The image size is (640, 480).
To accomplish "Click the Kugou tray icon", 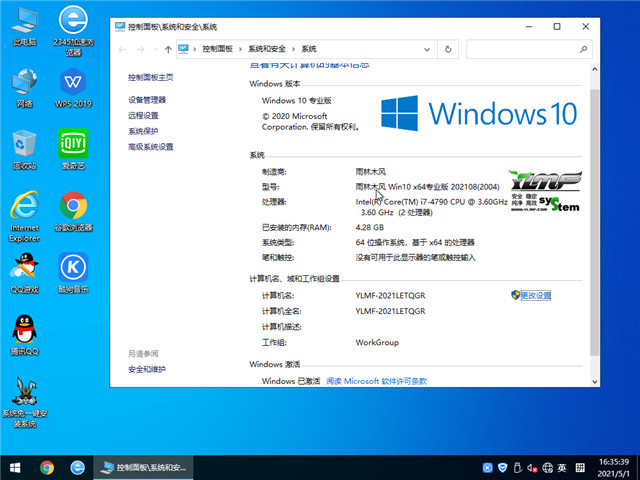I will click(487, 467).
